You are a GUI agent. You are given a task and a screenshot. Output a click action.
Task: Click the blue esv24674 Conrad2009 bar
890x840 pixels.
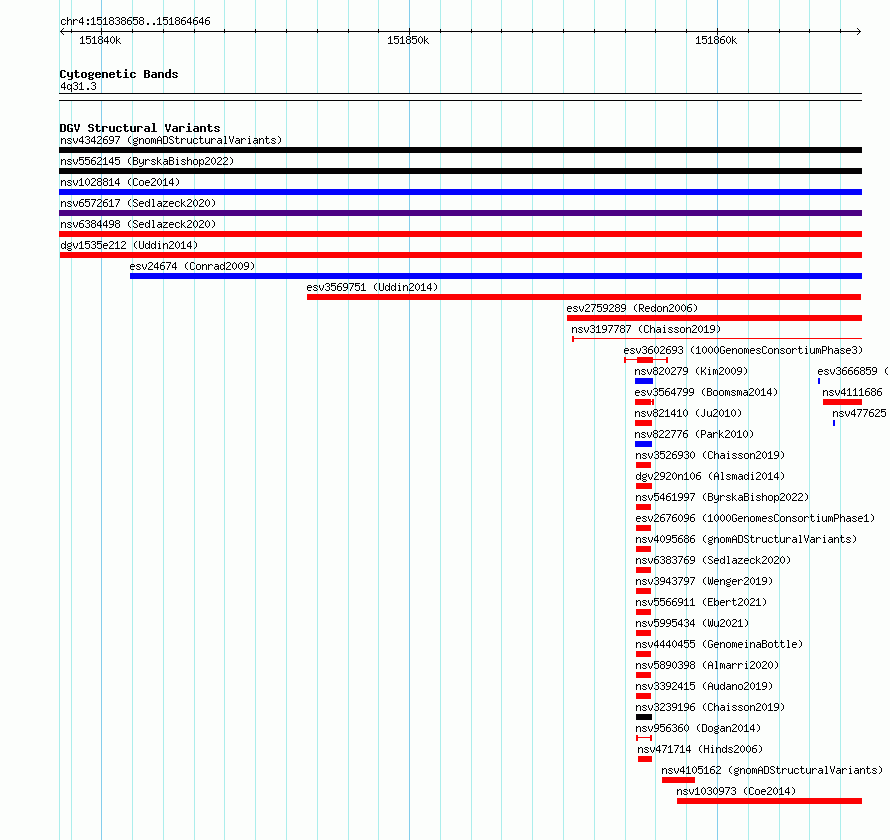click(496, 276)
